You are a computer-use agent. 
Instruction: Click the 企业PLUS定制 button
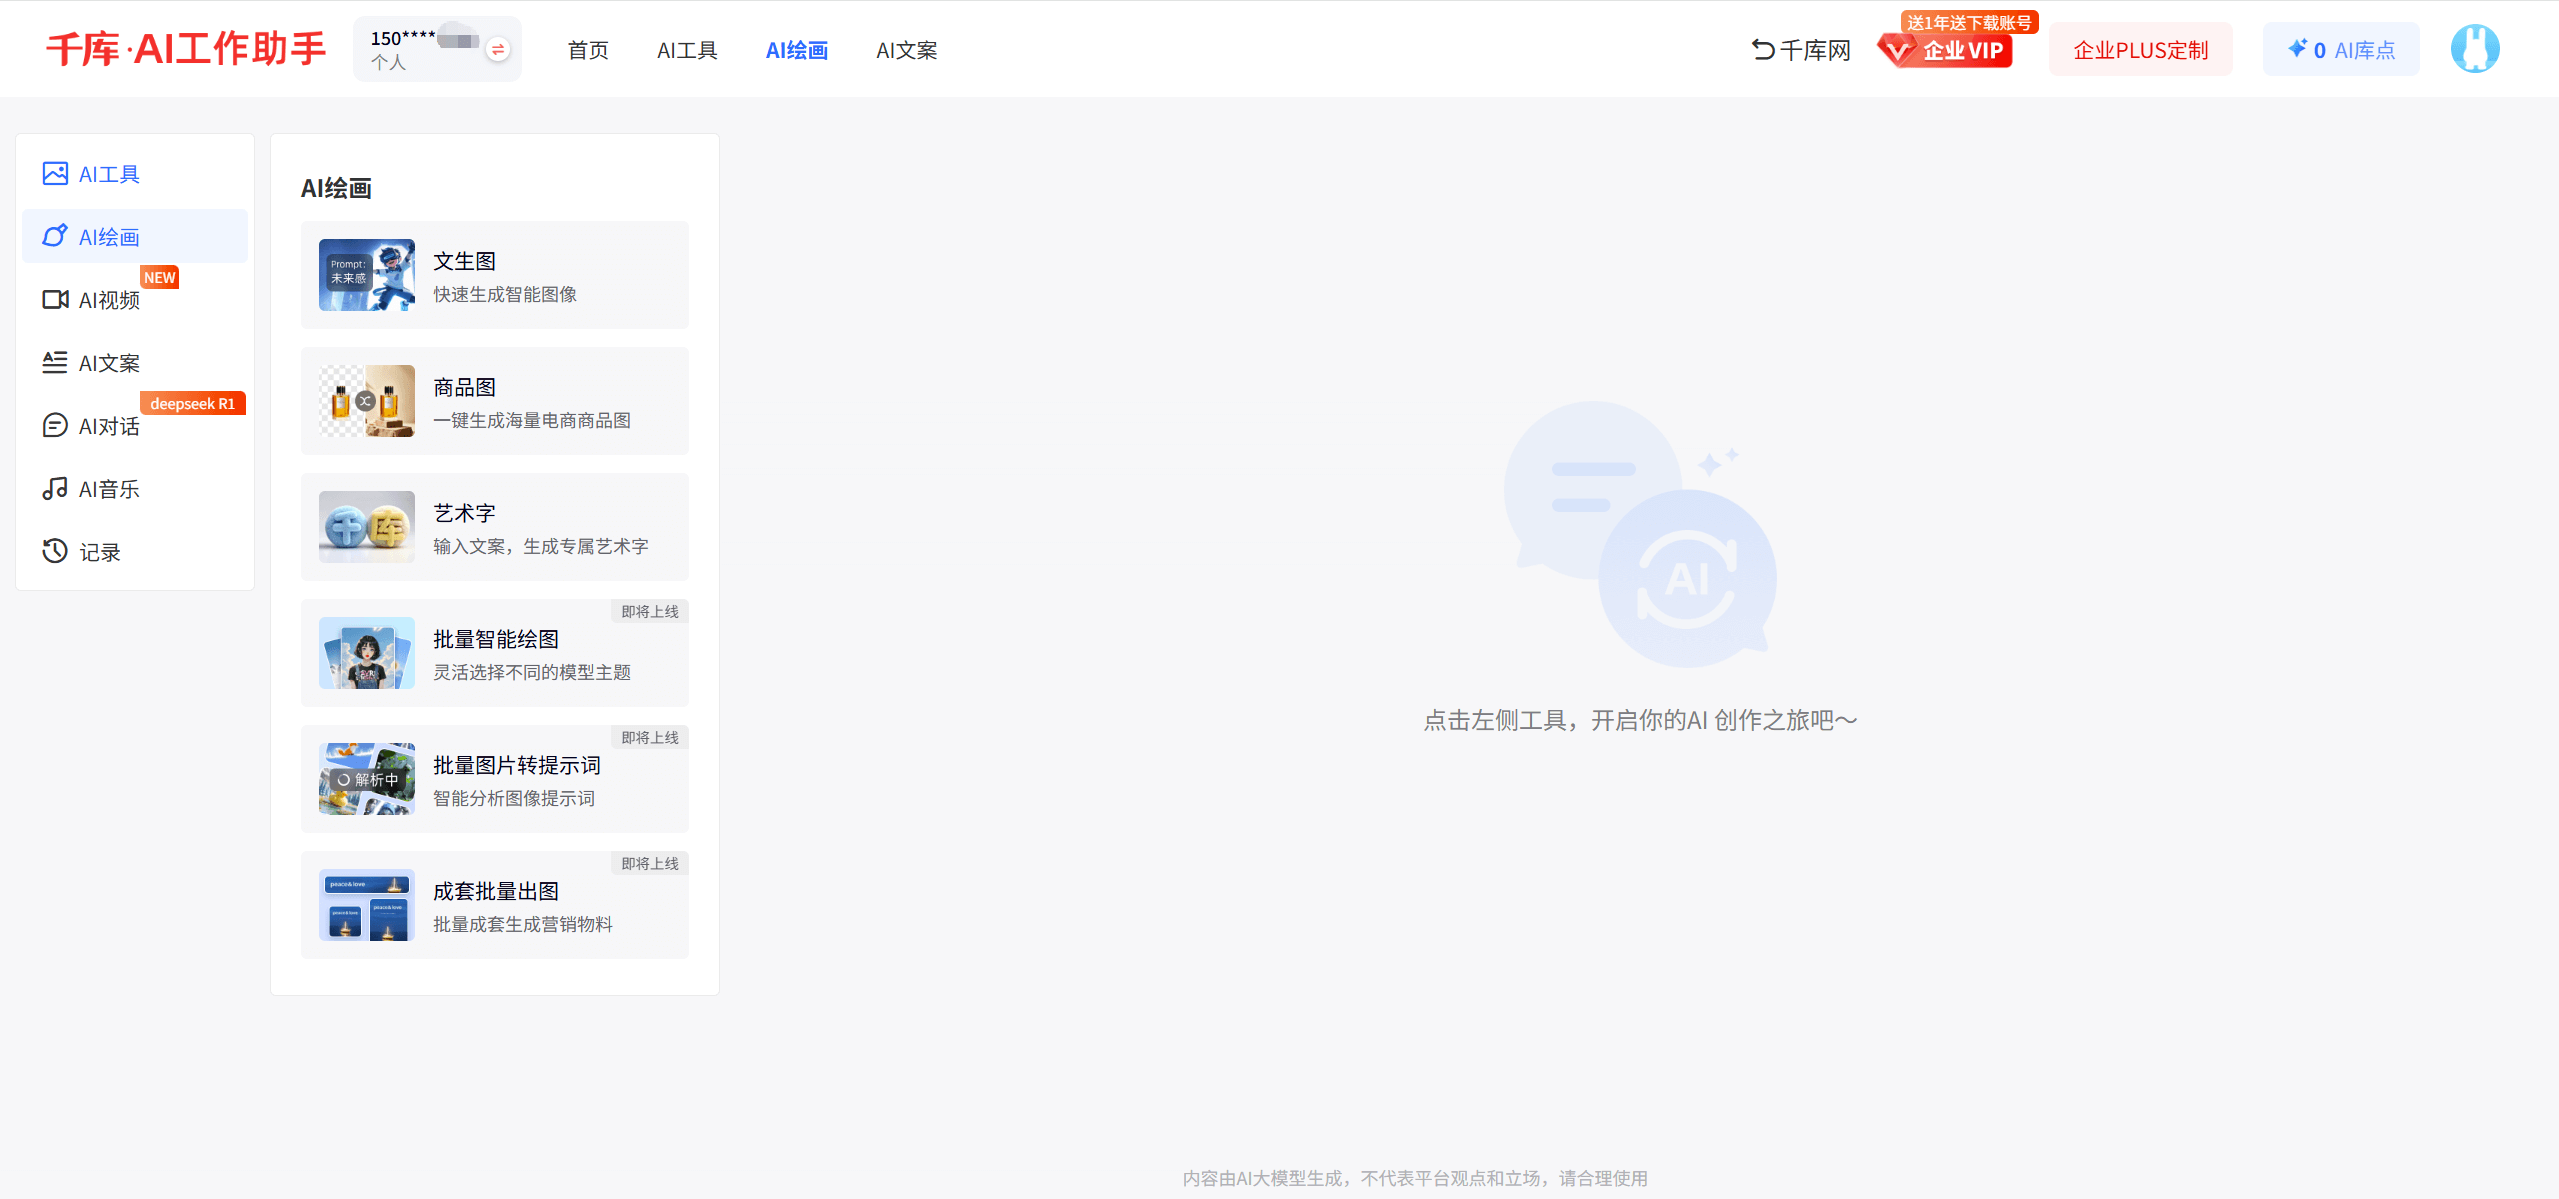[x=2140, y=48]
